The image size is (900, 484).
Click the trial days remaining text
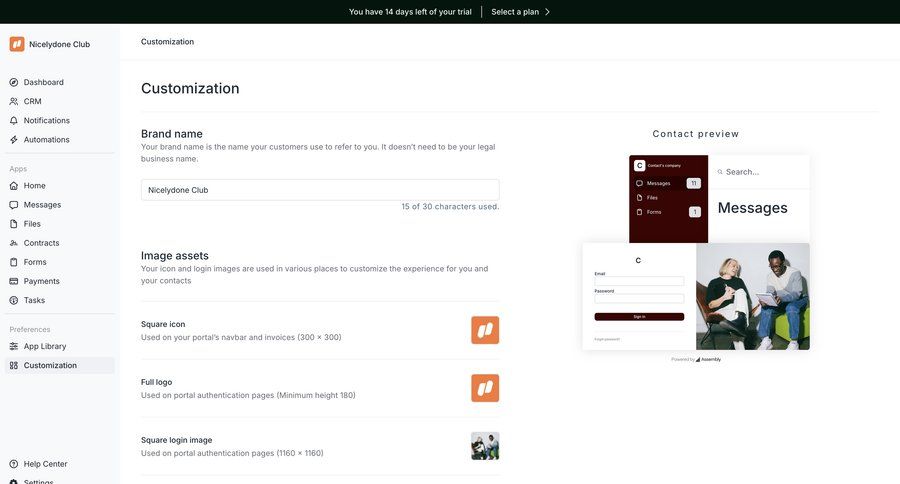click(410, 11)
